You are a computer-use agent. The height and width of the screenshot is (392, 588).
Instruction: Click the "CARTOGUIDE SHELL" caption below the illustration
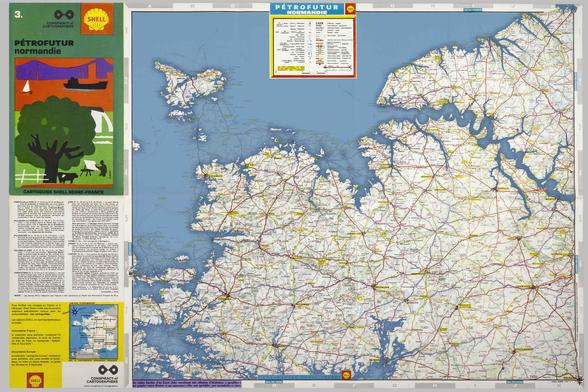(63, 191)
